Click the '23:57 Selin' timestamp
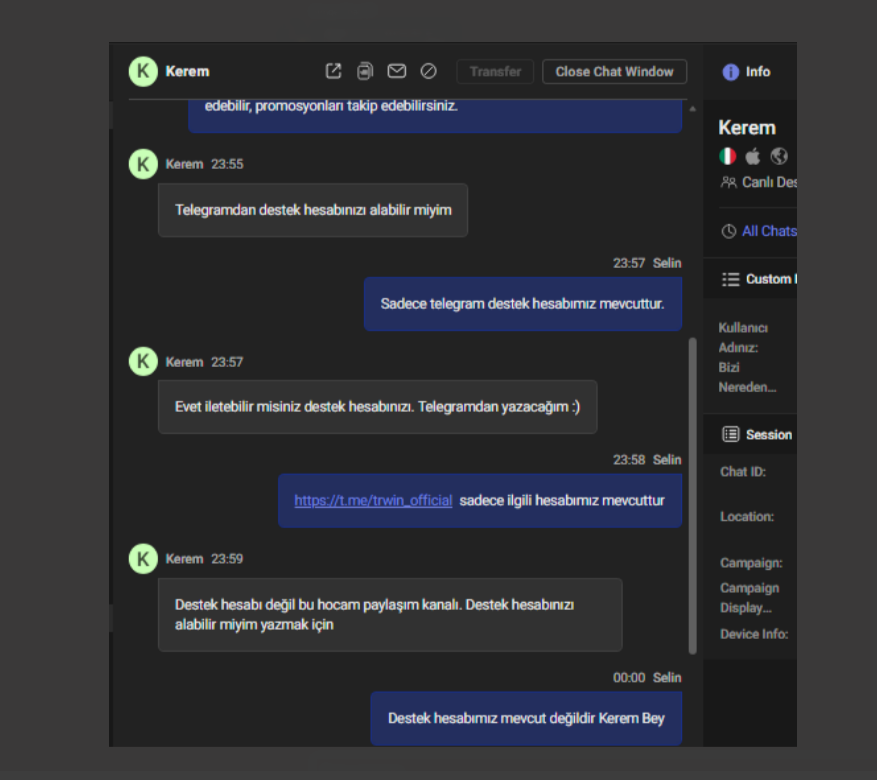The image size is (877, 780). point(647,263)
